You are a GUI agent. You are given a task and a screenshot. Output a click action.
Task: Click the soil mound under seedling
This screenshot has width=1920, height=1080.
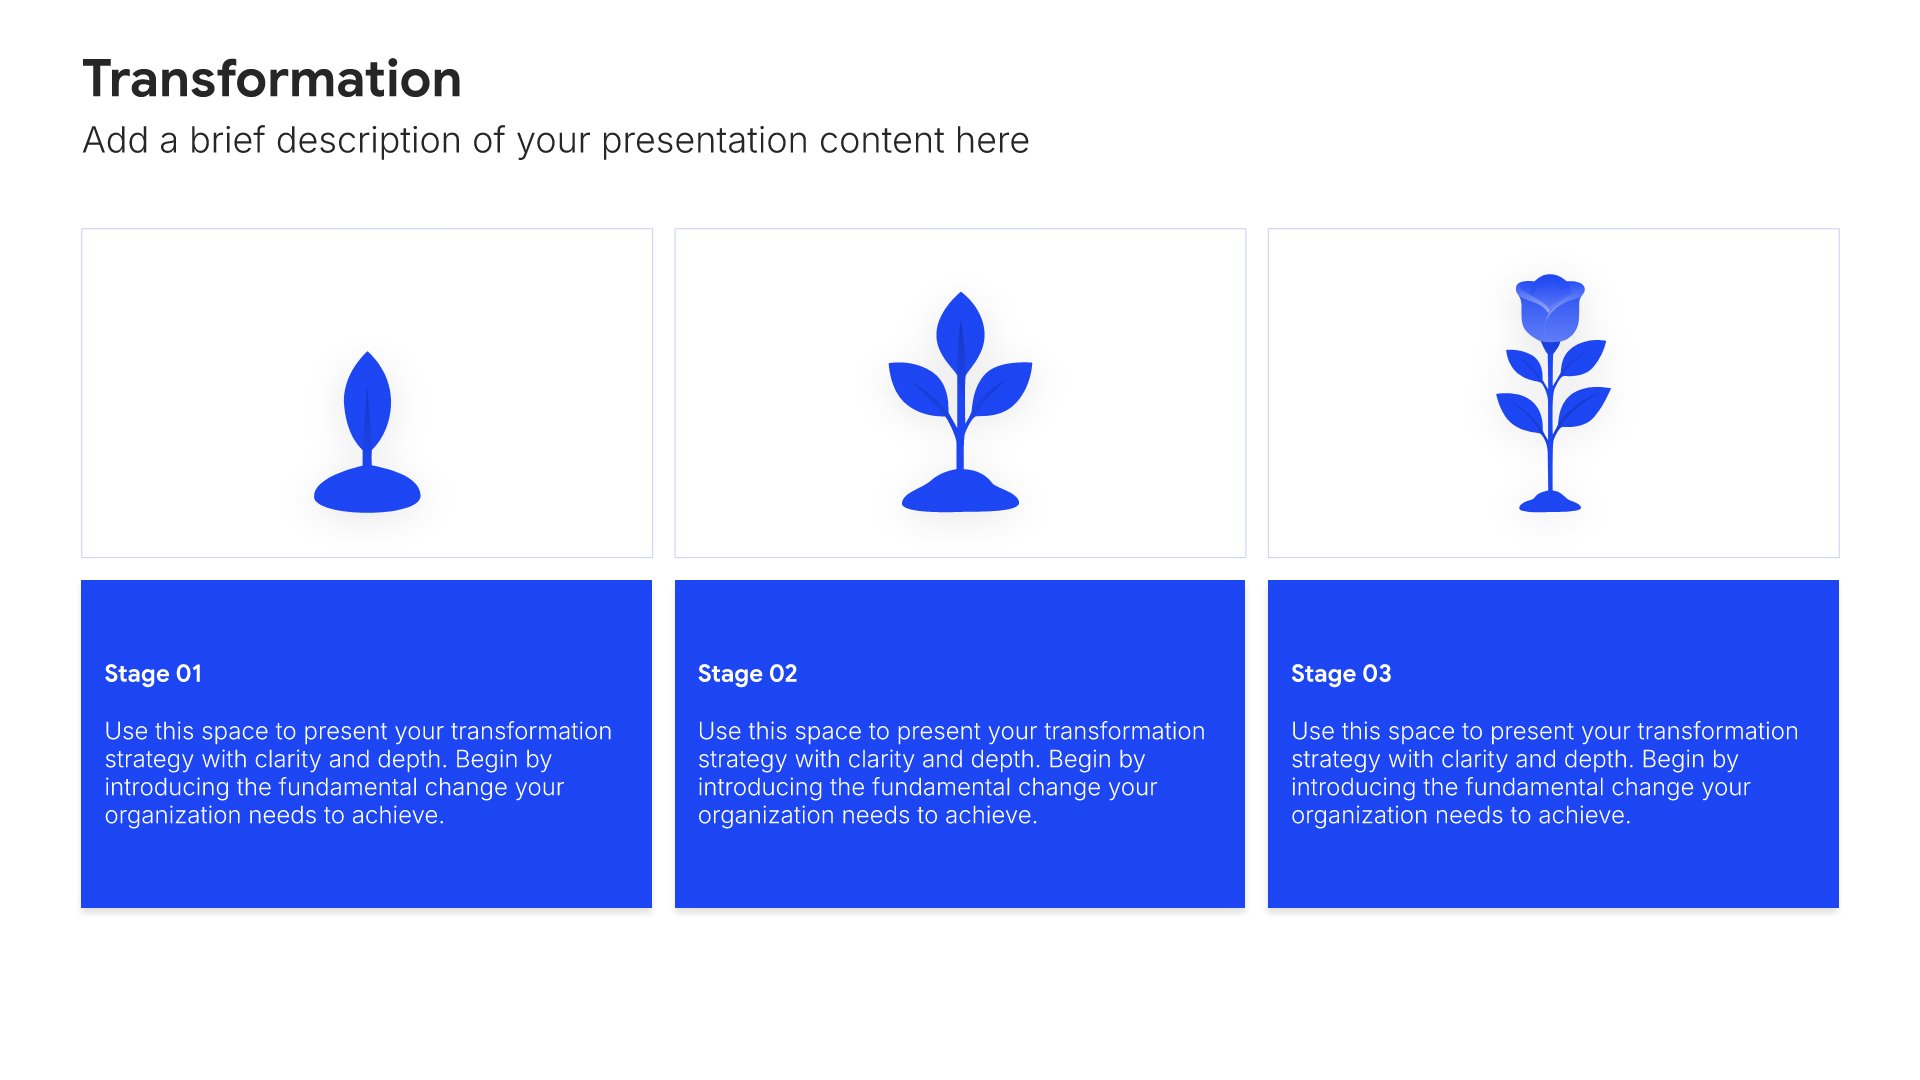(x=367, y=489)
